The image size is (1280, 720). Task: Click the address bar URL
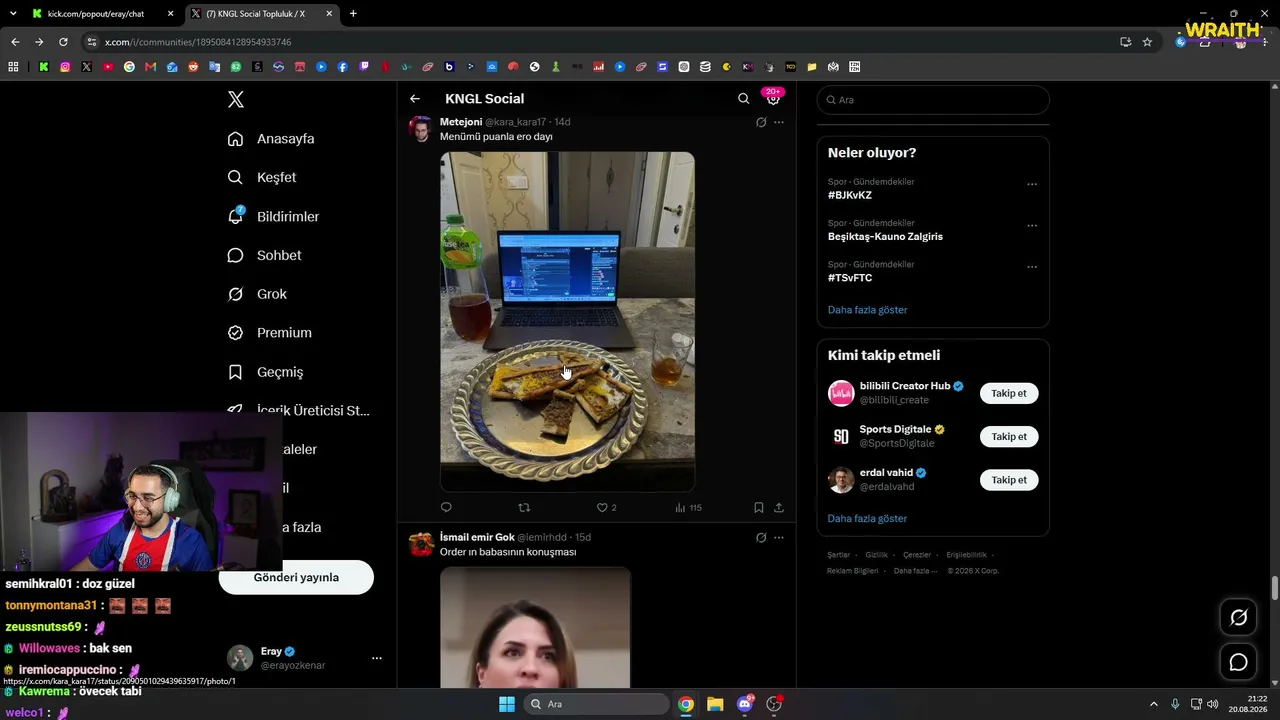198,42
